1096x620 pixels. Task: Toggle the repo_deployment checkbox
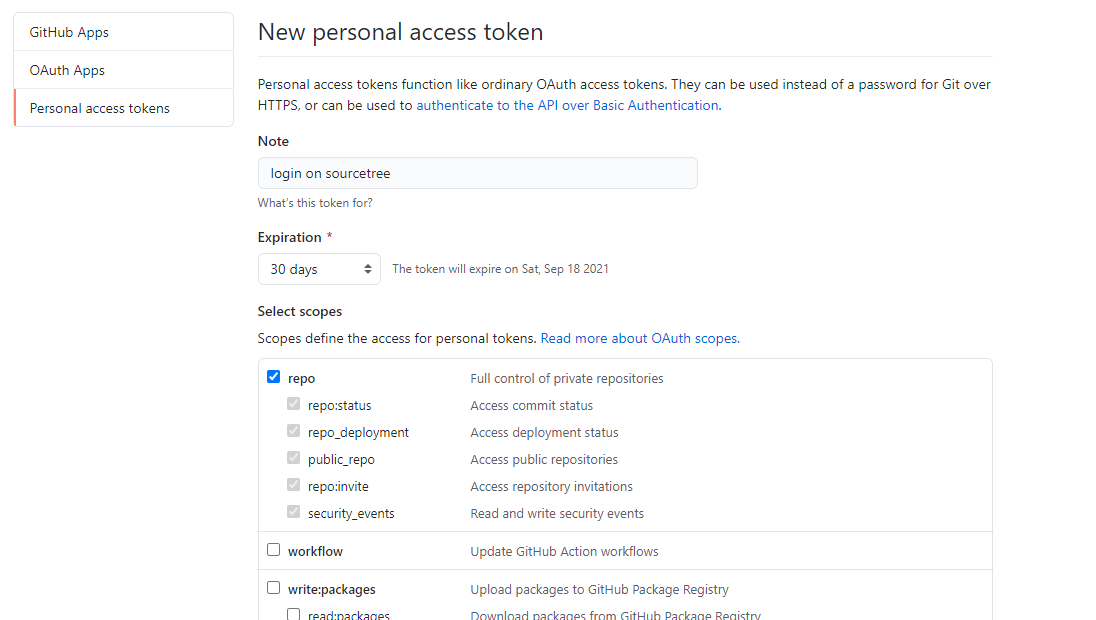coord(294,431)
